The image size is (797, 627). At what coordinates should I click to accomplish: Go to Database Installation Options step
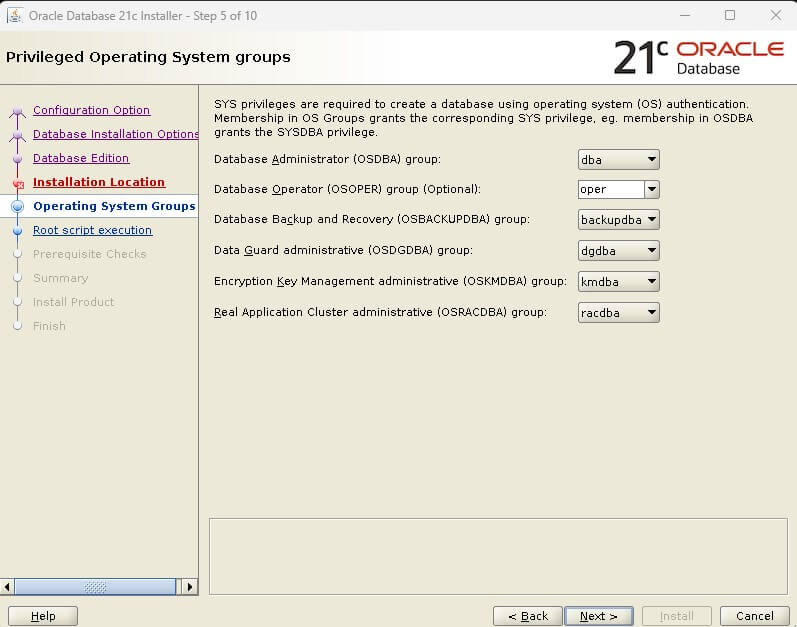click(115, 134)
